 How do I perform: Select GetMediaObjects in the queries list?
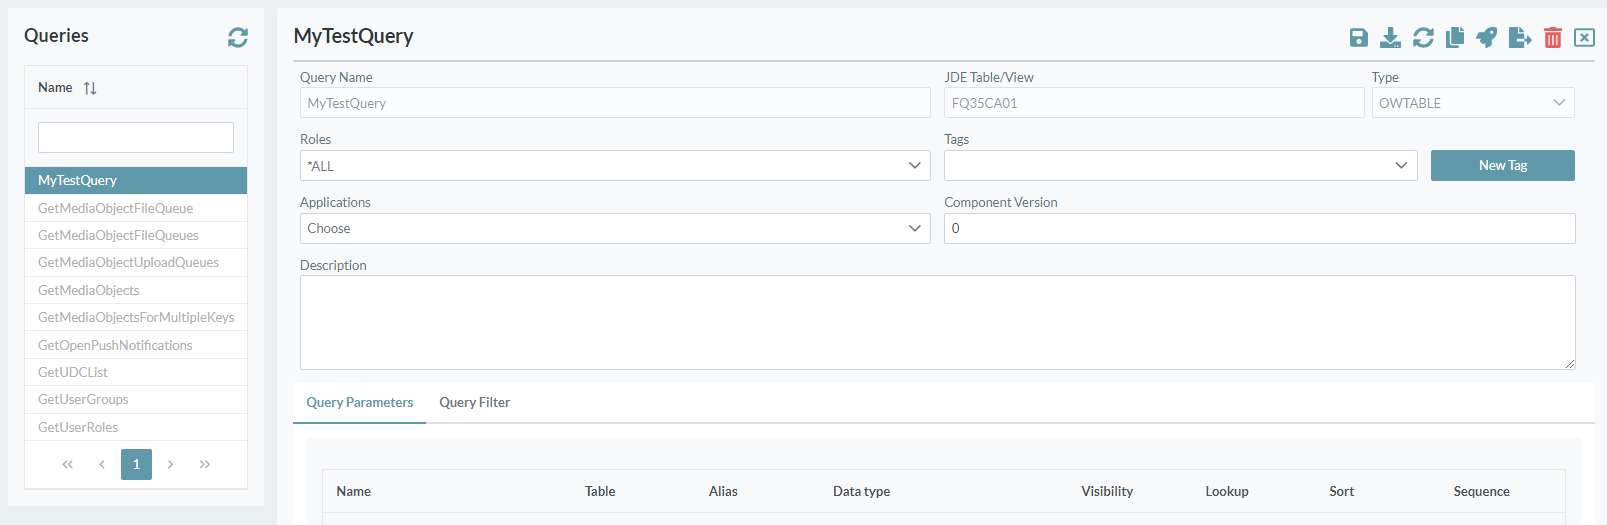(89, 290)
